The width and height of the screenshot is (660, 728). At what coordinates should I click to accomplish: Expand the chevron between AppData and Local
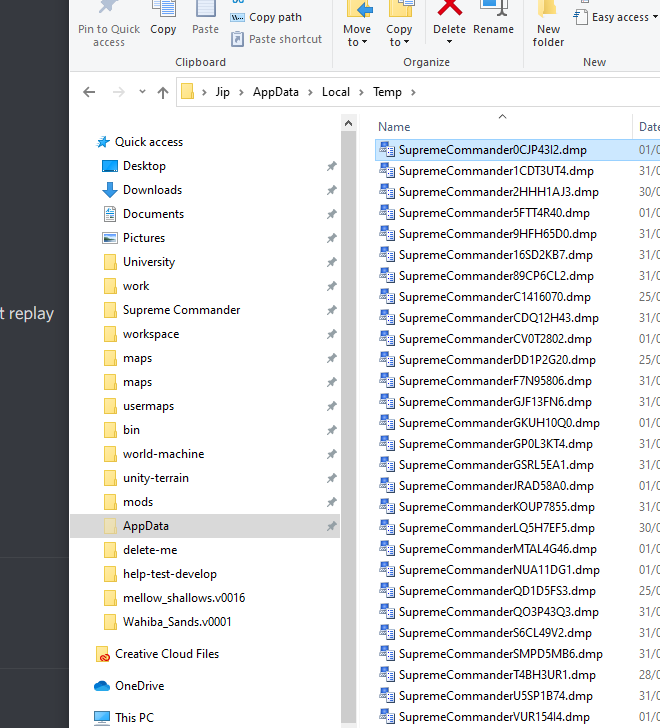click(310, 92)
